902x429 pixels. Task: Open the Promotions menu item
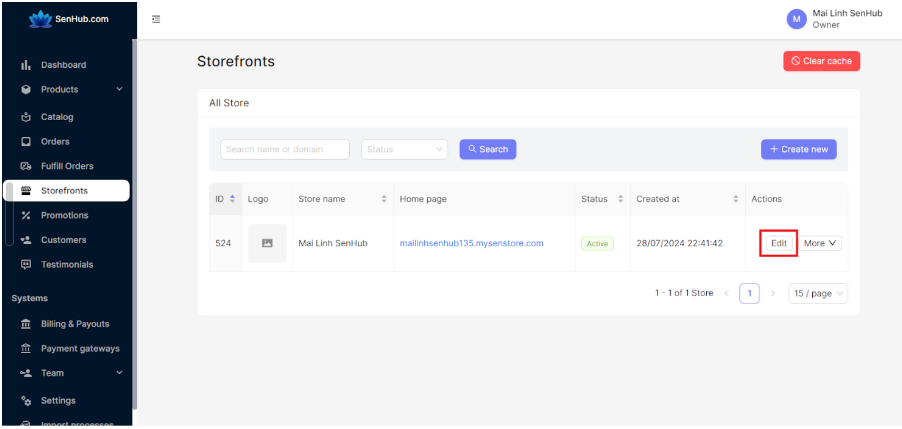(x=66, y=216)
